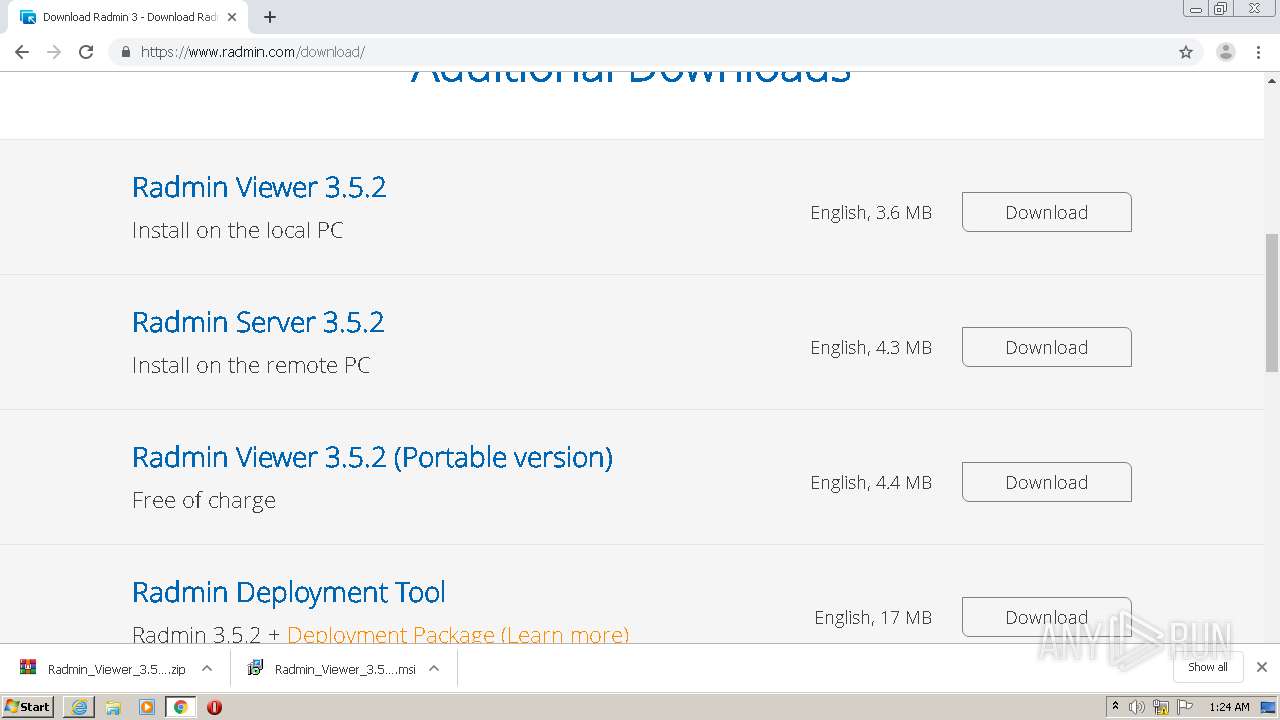Open the Radmin Server 3.5.2 title link
Screen dimensions: 1280x720
(258, 322)
